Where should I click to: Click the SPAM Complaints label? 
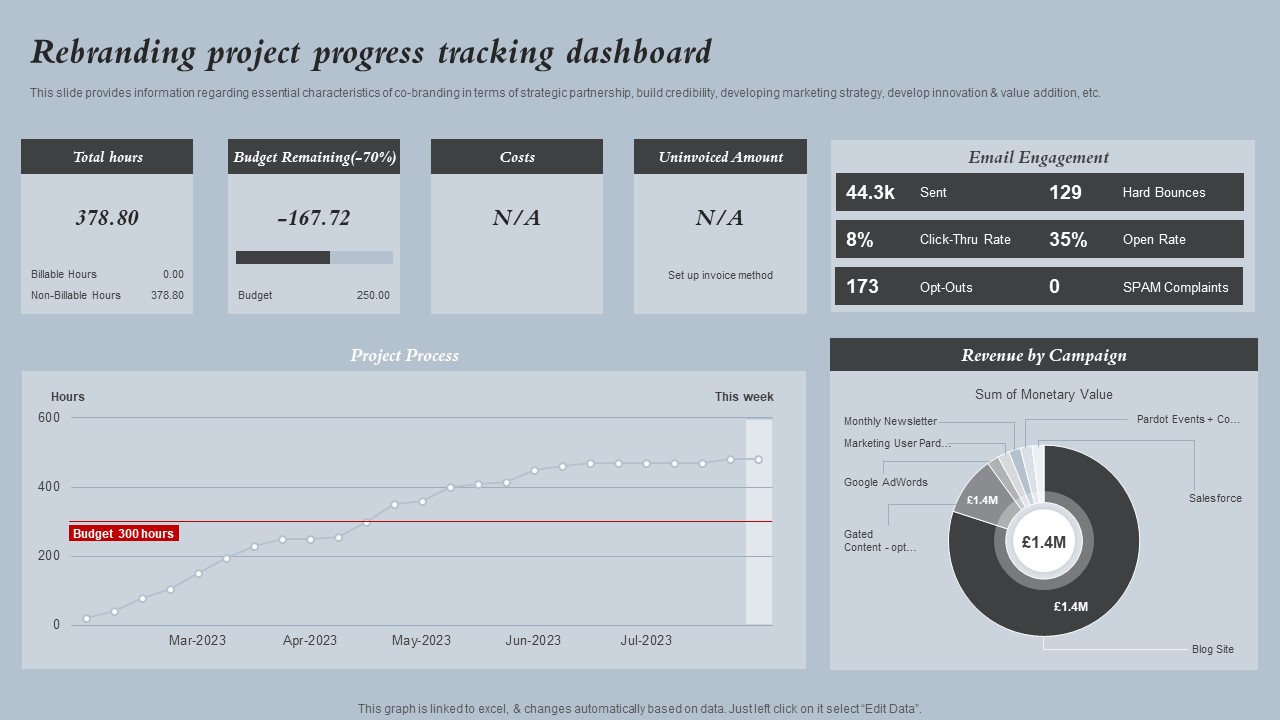[1175, 287]
